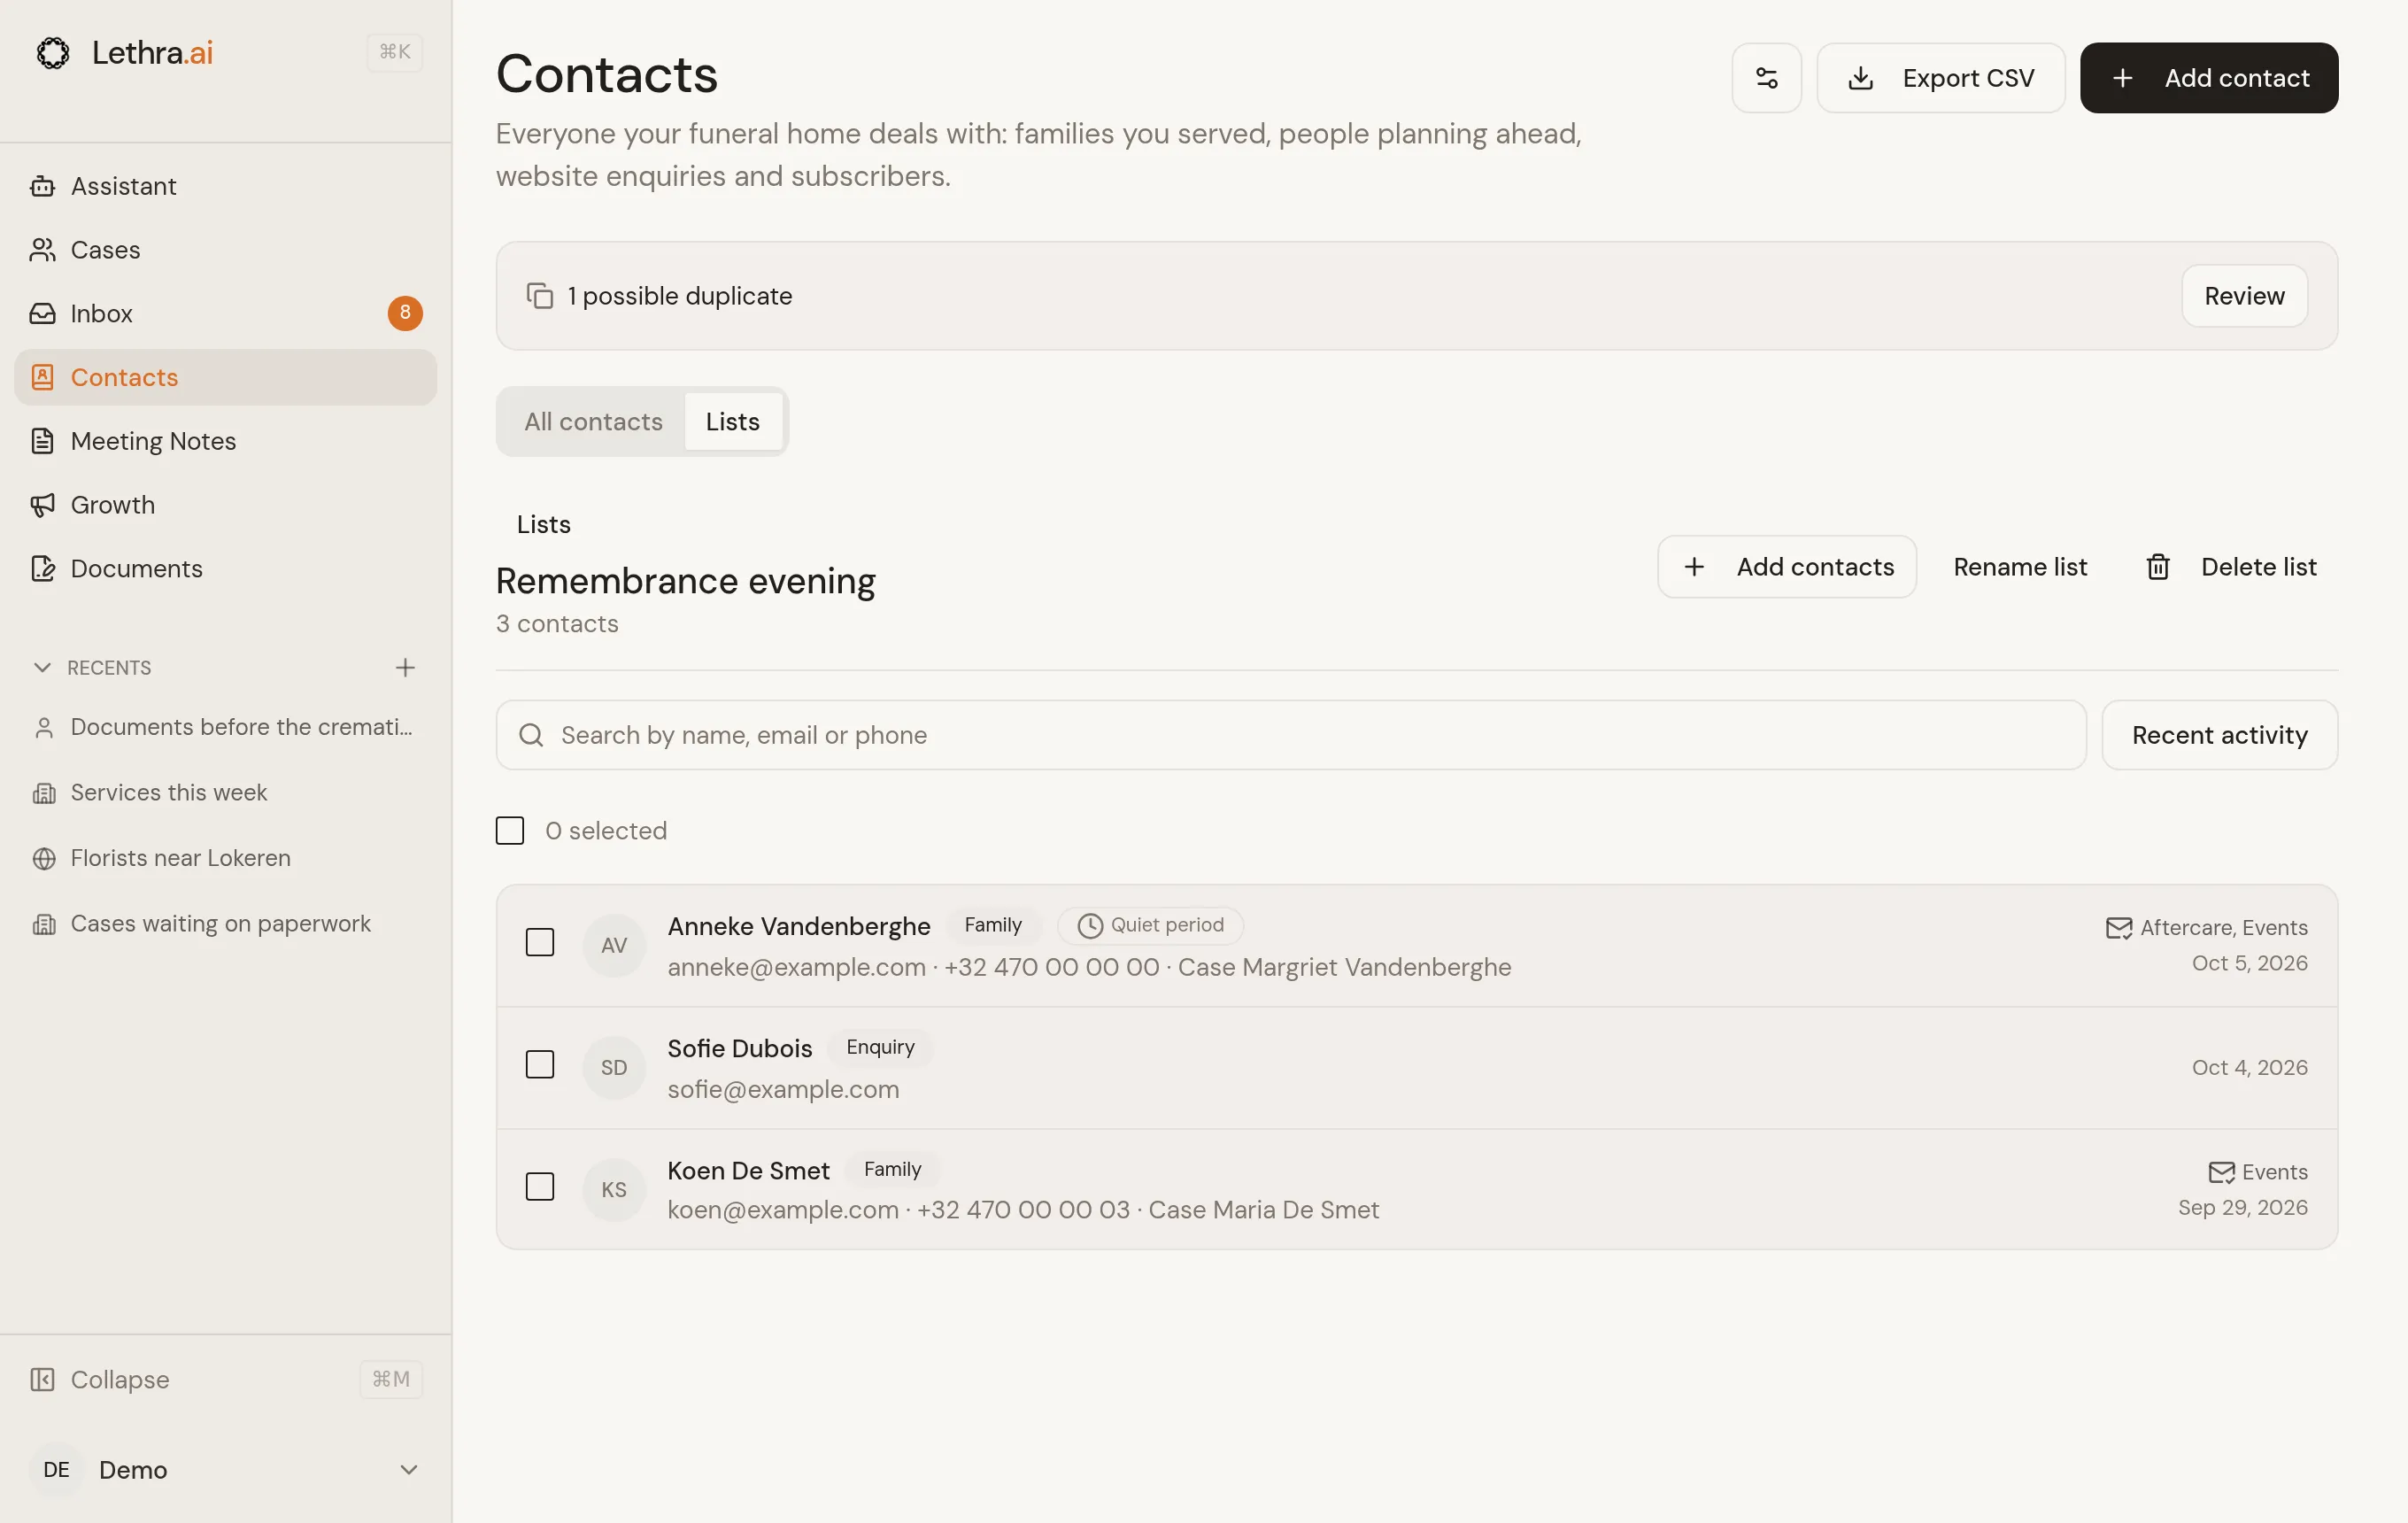Screen dimensions: 2408x1523
Task: Click Add contacts to the list
Action: tap(1786, 567)
